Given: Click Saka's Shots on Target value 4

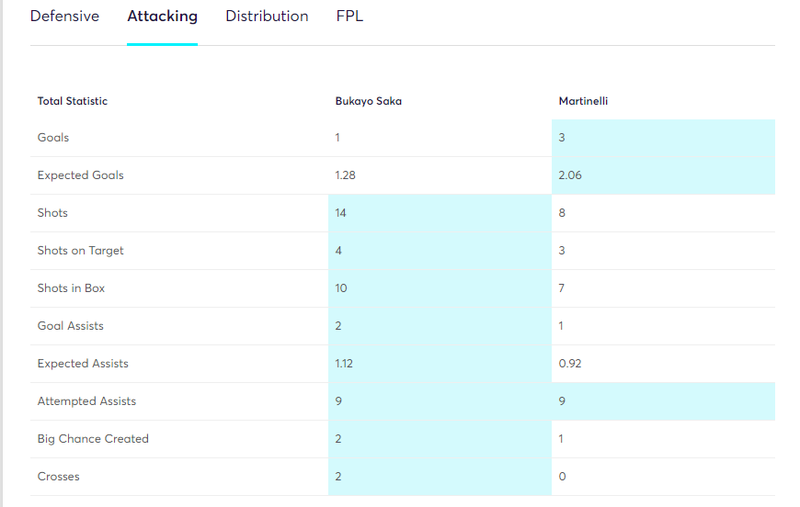Looking at the screenshot, I should coord(338,250).
